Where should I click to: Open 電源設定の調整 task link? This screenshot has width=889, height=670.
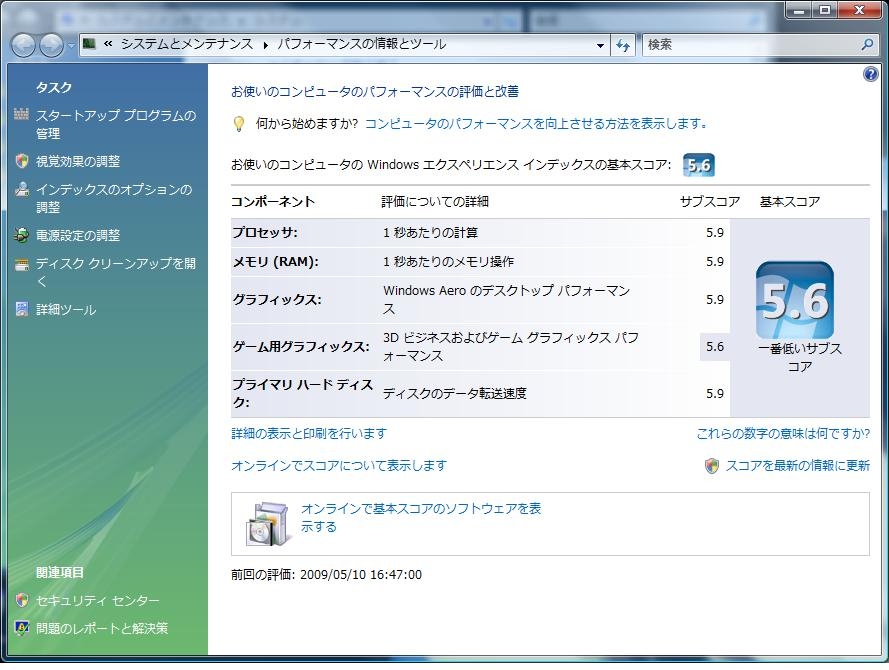pos(78,235)
